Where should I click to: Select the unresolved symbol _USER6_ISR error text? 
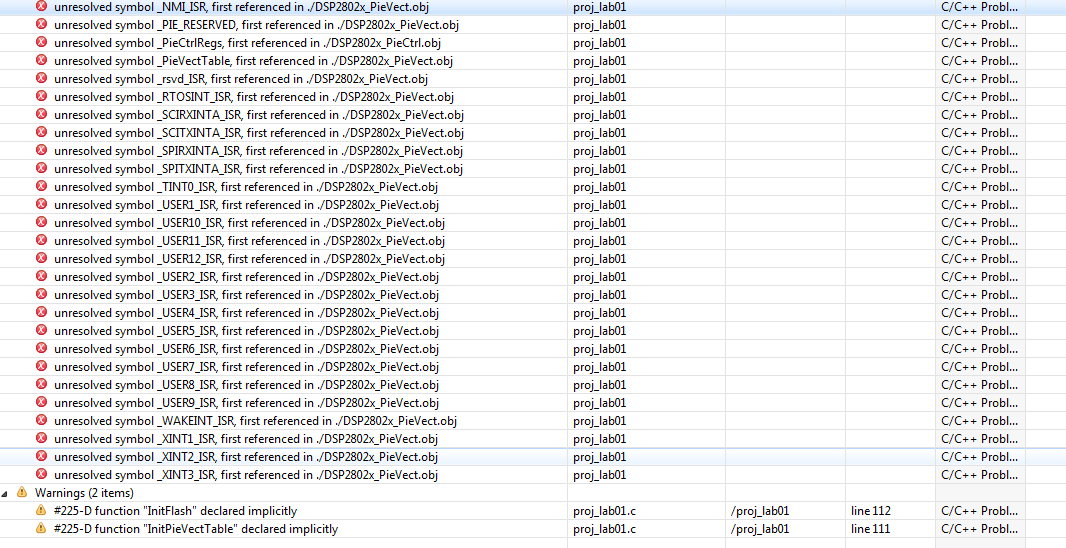click(246, 349)
